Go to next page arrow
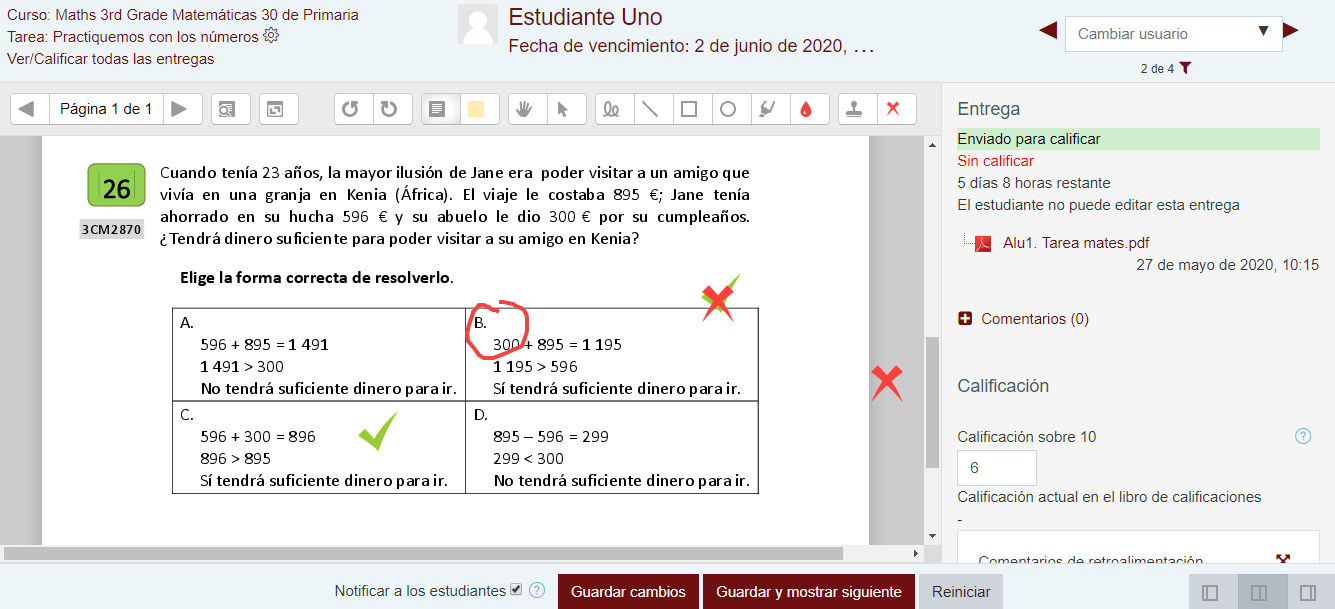1335x609 pixels. click(179, 109)
